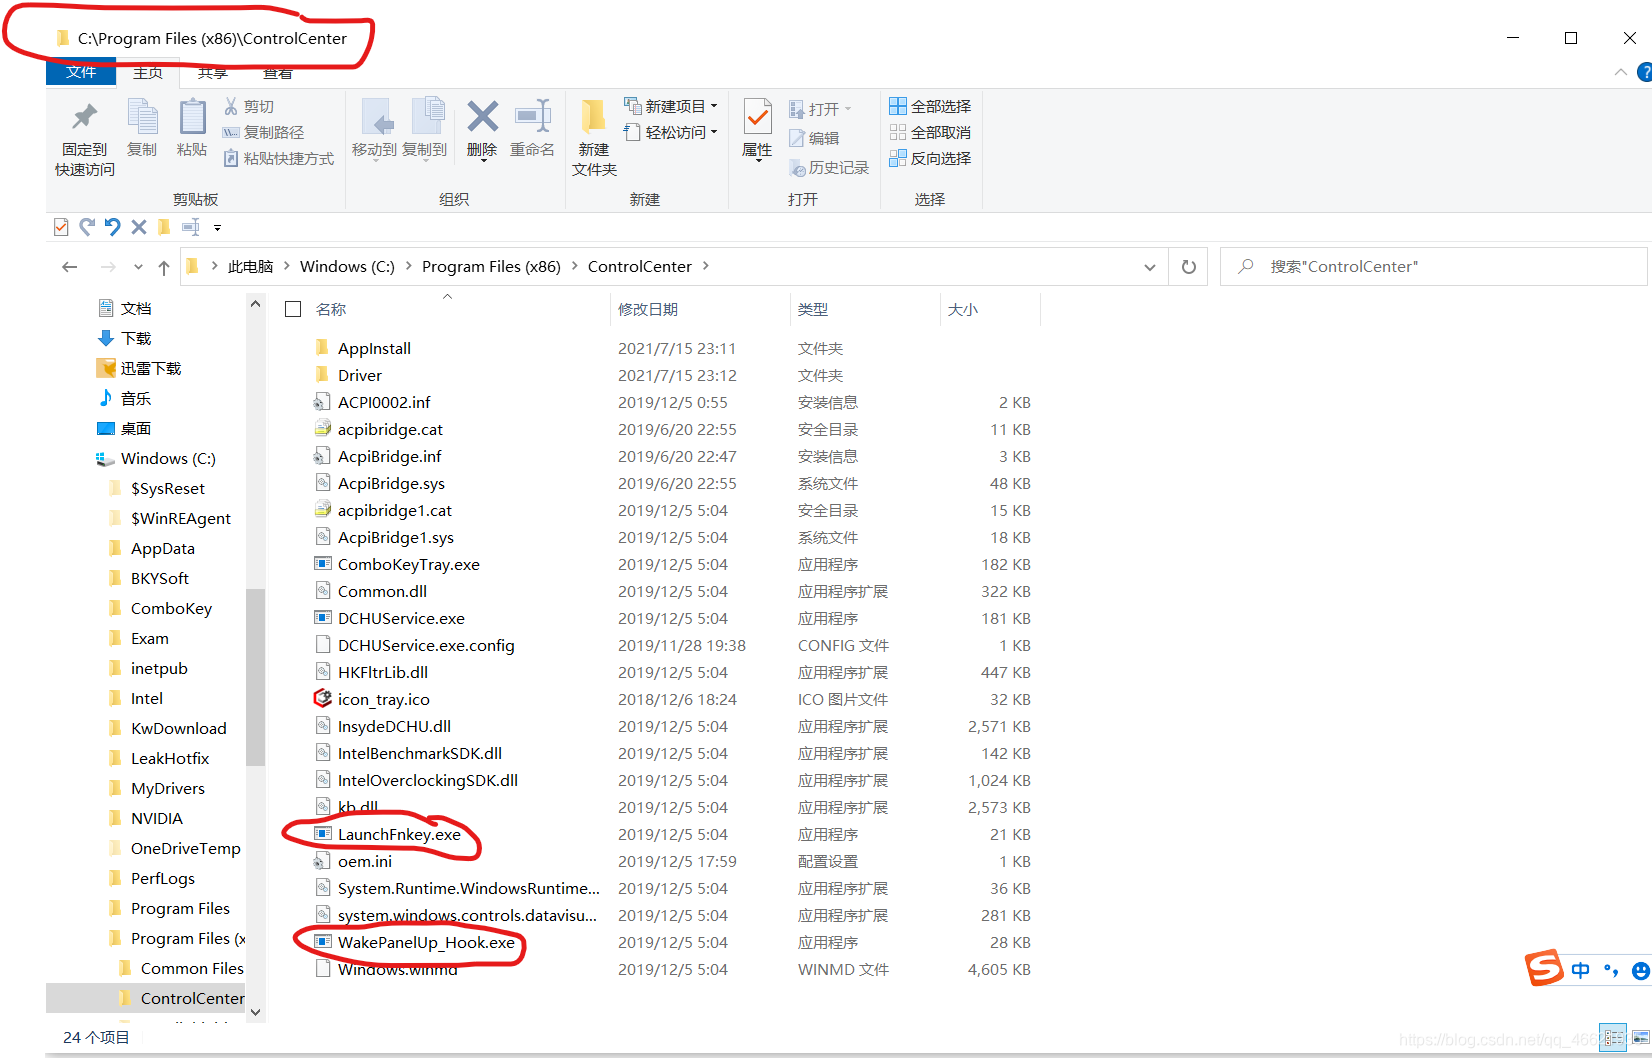Select WakePanelUp_Hook.exe in file list

tap(426, 942)
